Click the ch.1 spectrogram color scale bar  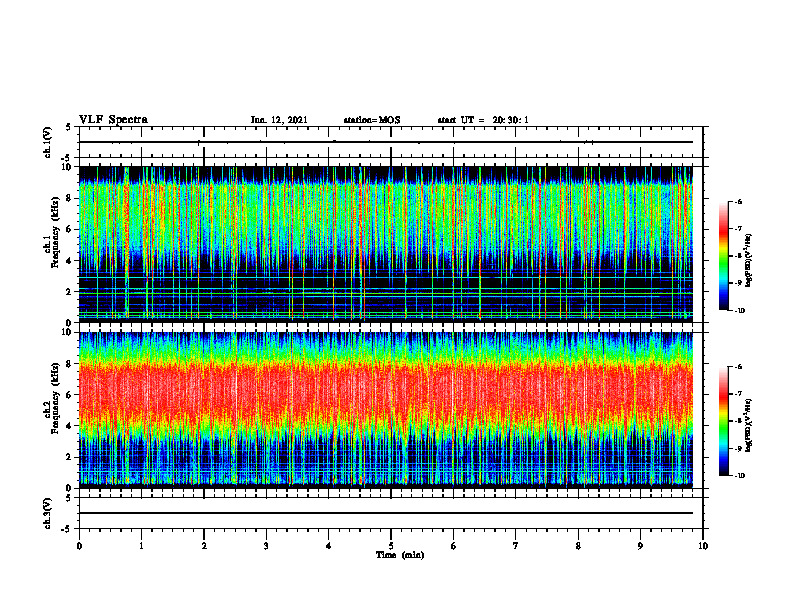pyautogui.click(x=723, y=256)
